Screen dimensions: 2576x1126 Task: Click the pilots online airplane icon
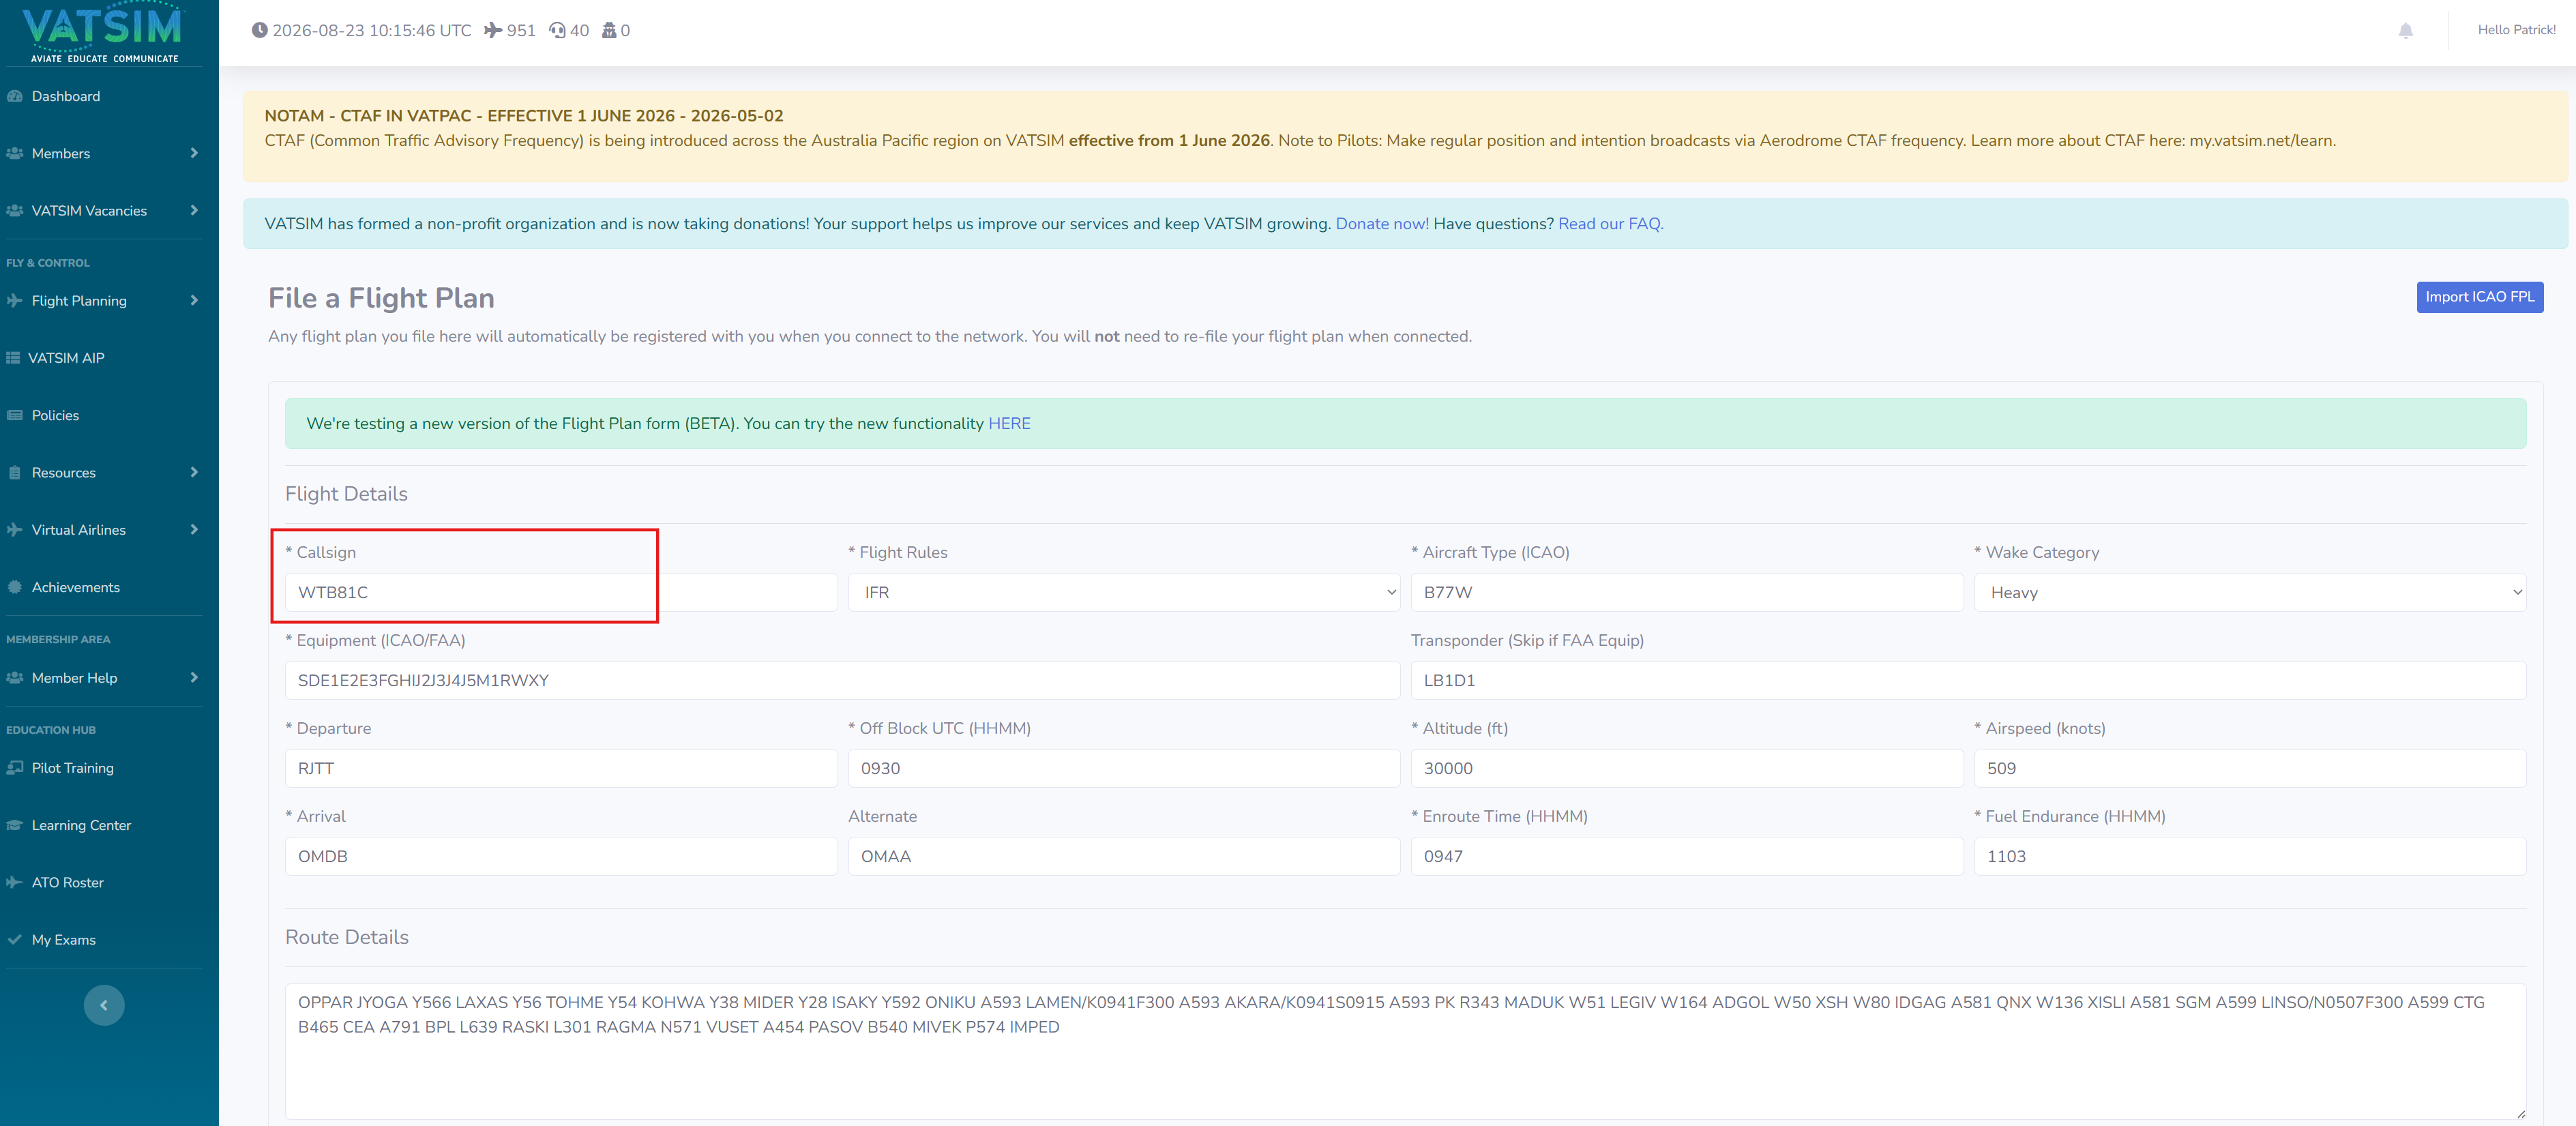pos(493,30)
